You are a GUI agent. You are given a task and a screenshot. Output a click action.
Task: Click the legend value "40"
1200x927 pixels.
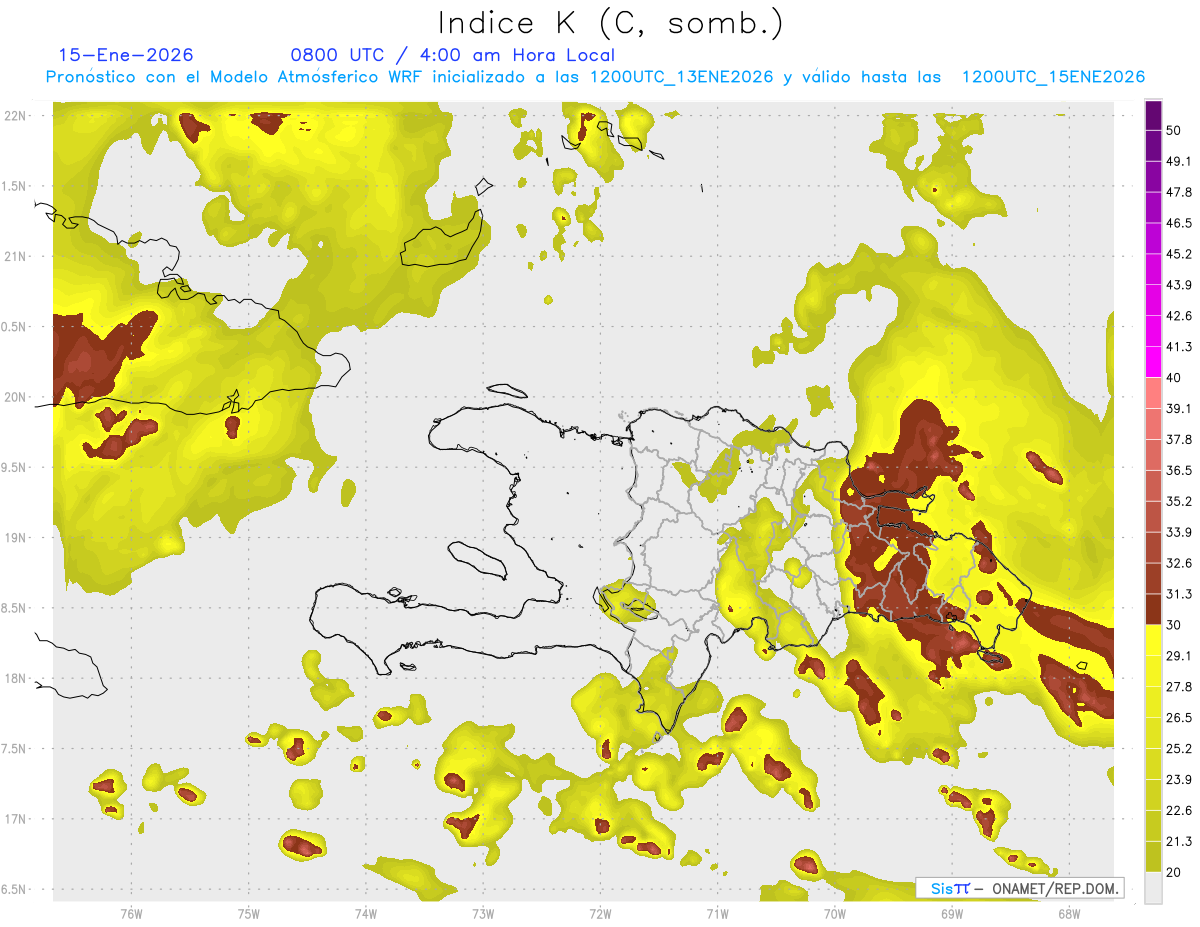1175,378
